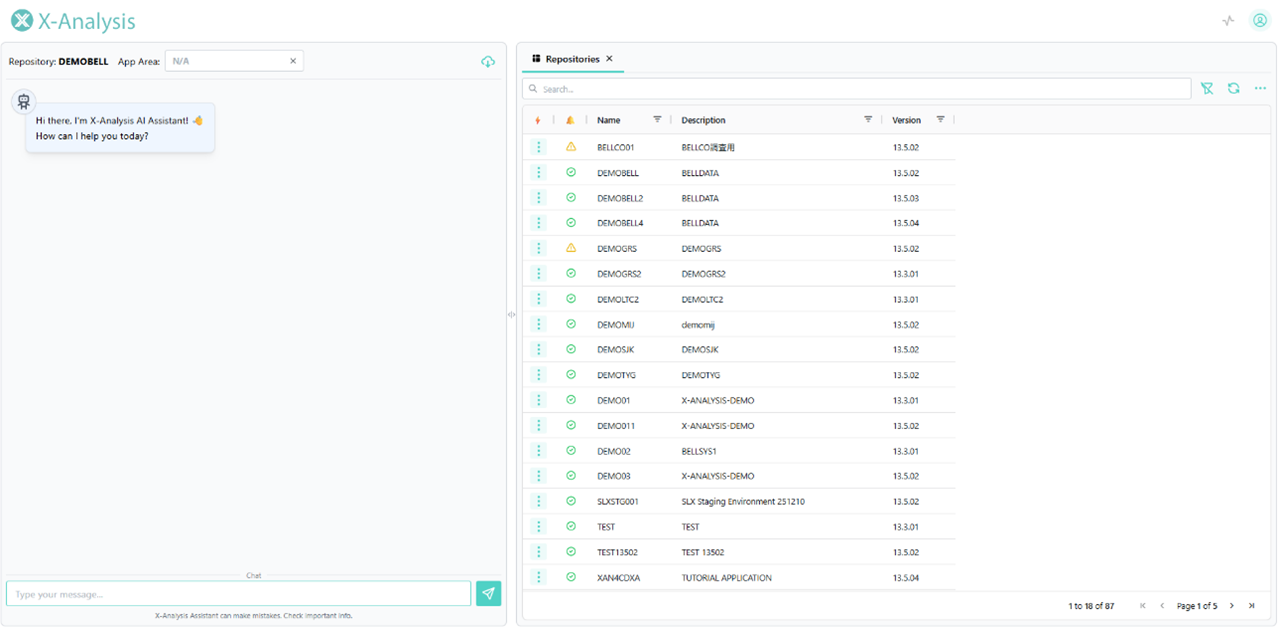Click the activity pulse icon in header
Viewport: 1278px width, 627px height.
[x=1229, y=21]
